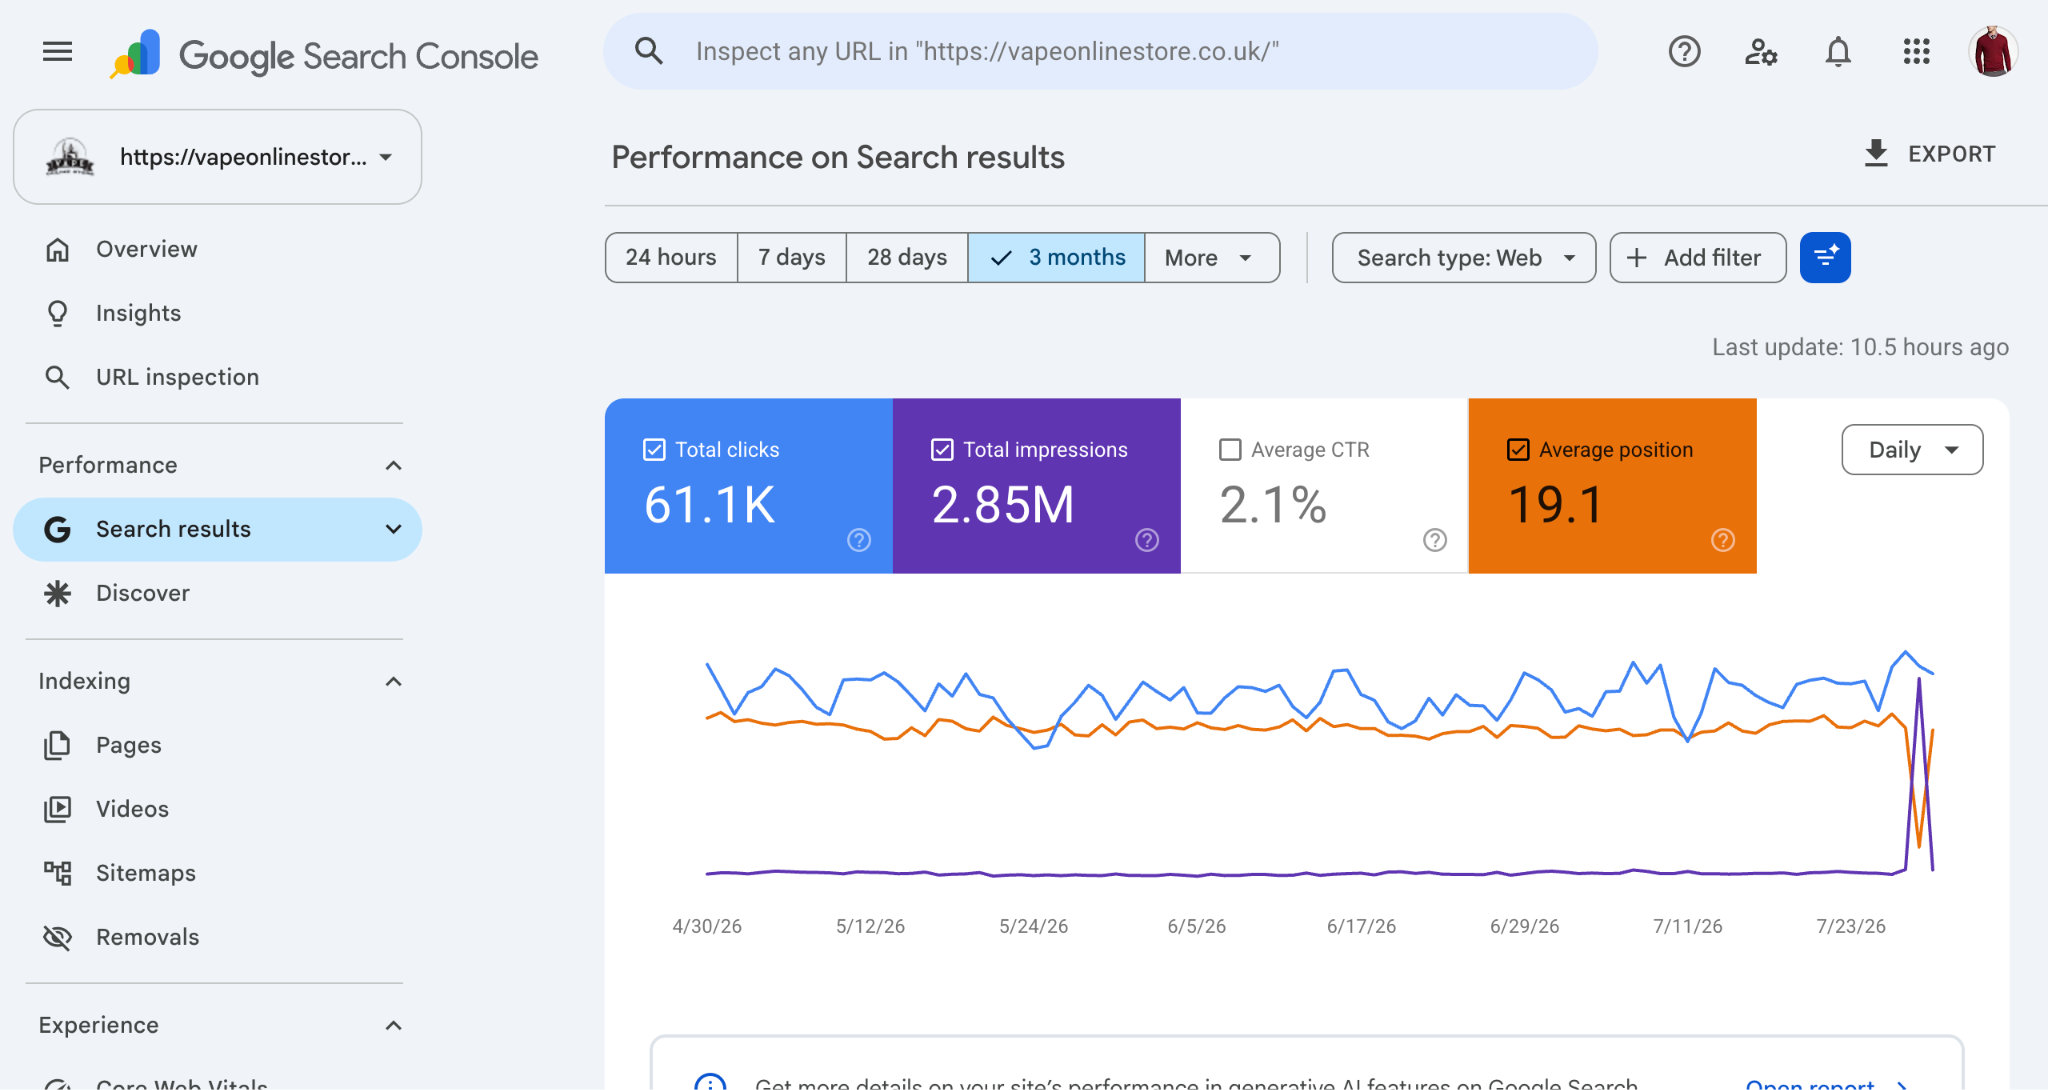Click the Google G icon by Search results

click(x=58, y=529)
